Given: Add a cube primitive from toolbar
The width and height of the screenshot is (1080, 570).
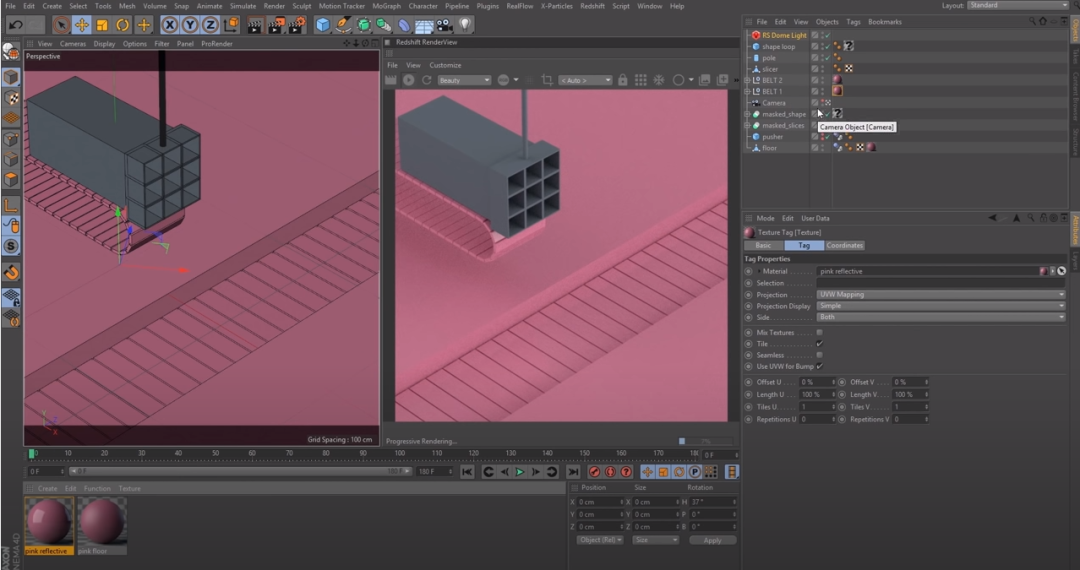Looking at the screenshot, I should [323, 25].
